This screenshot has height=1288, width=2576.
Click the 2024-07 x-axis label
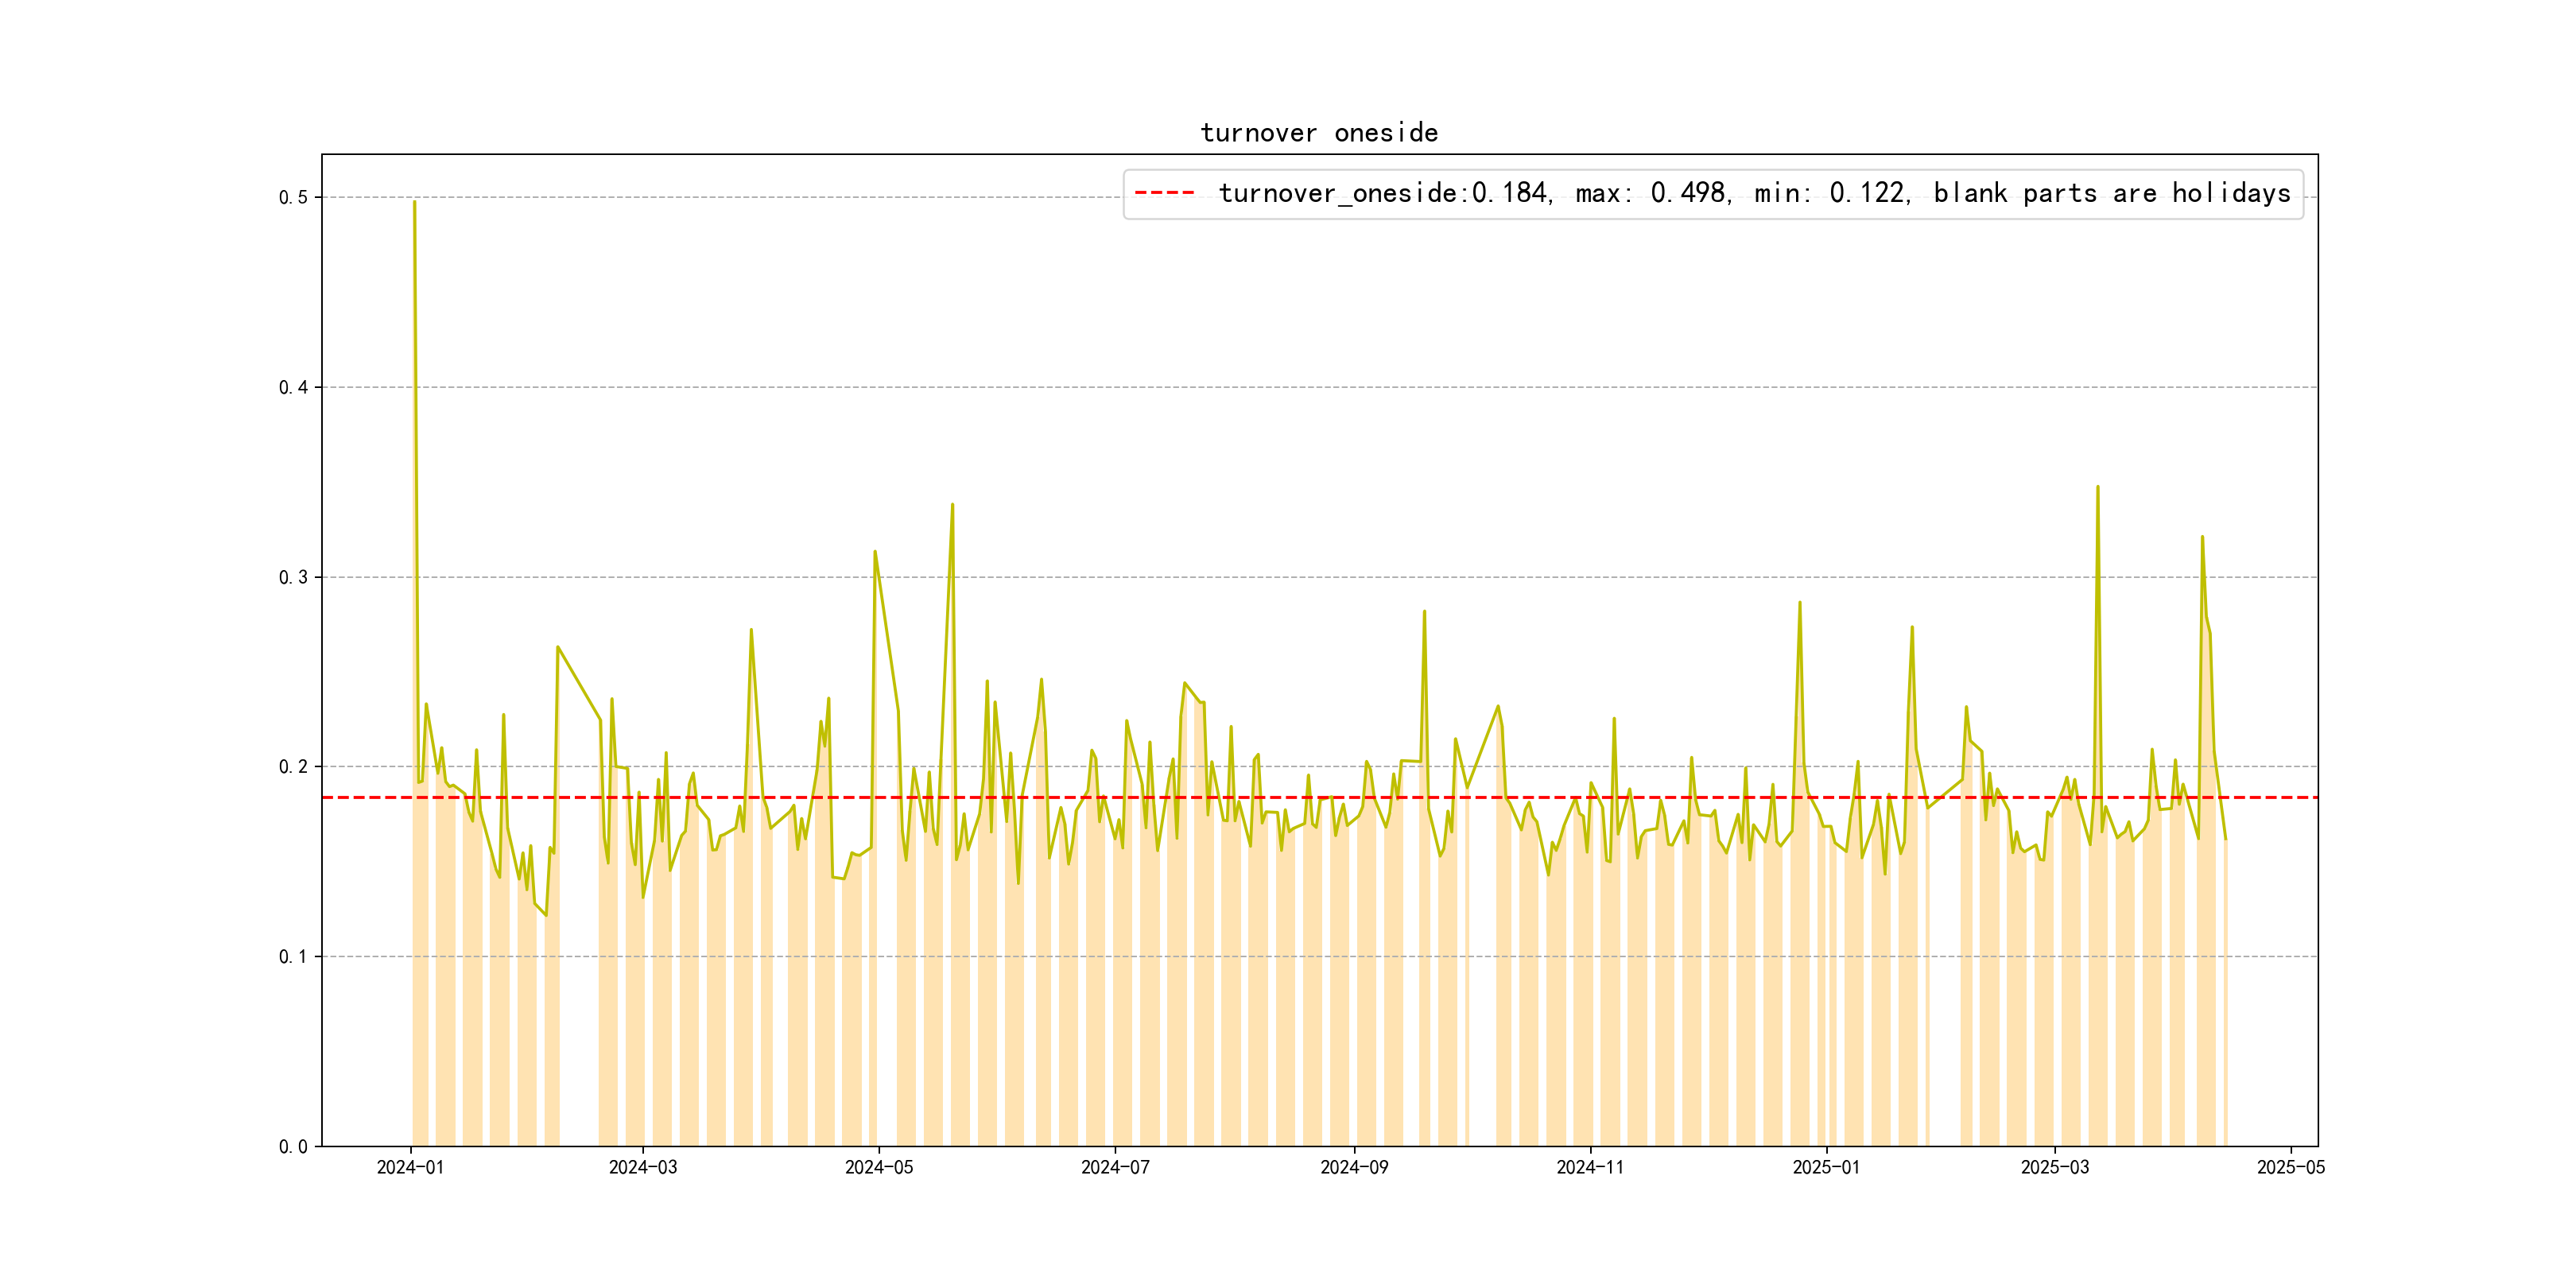coord(1115,1167)
